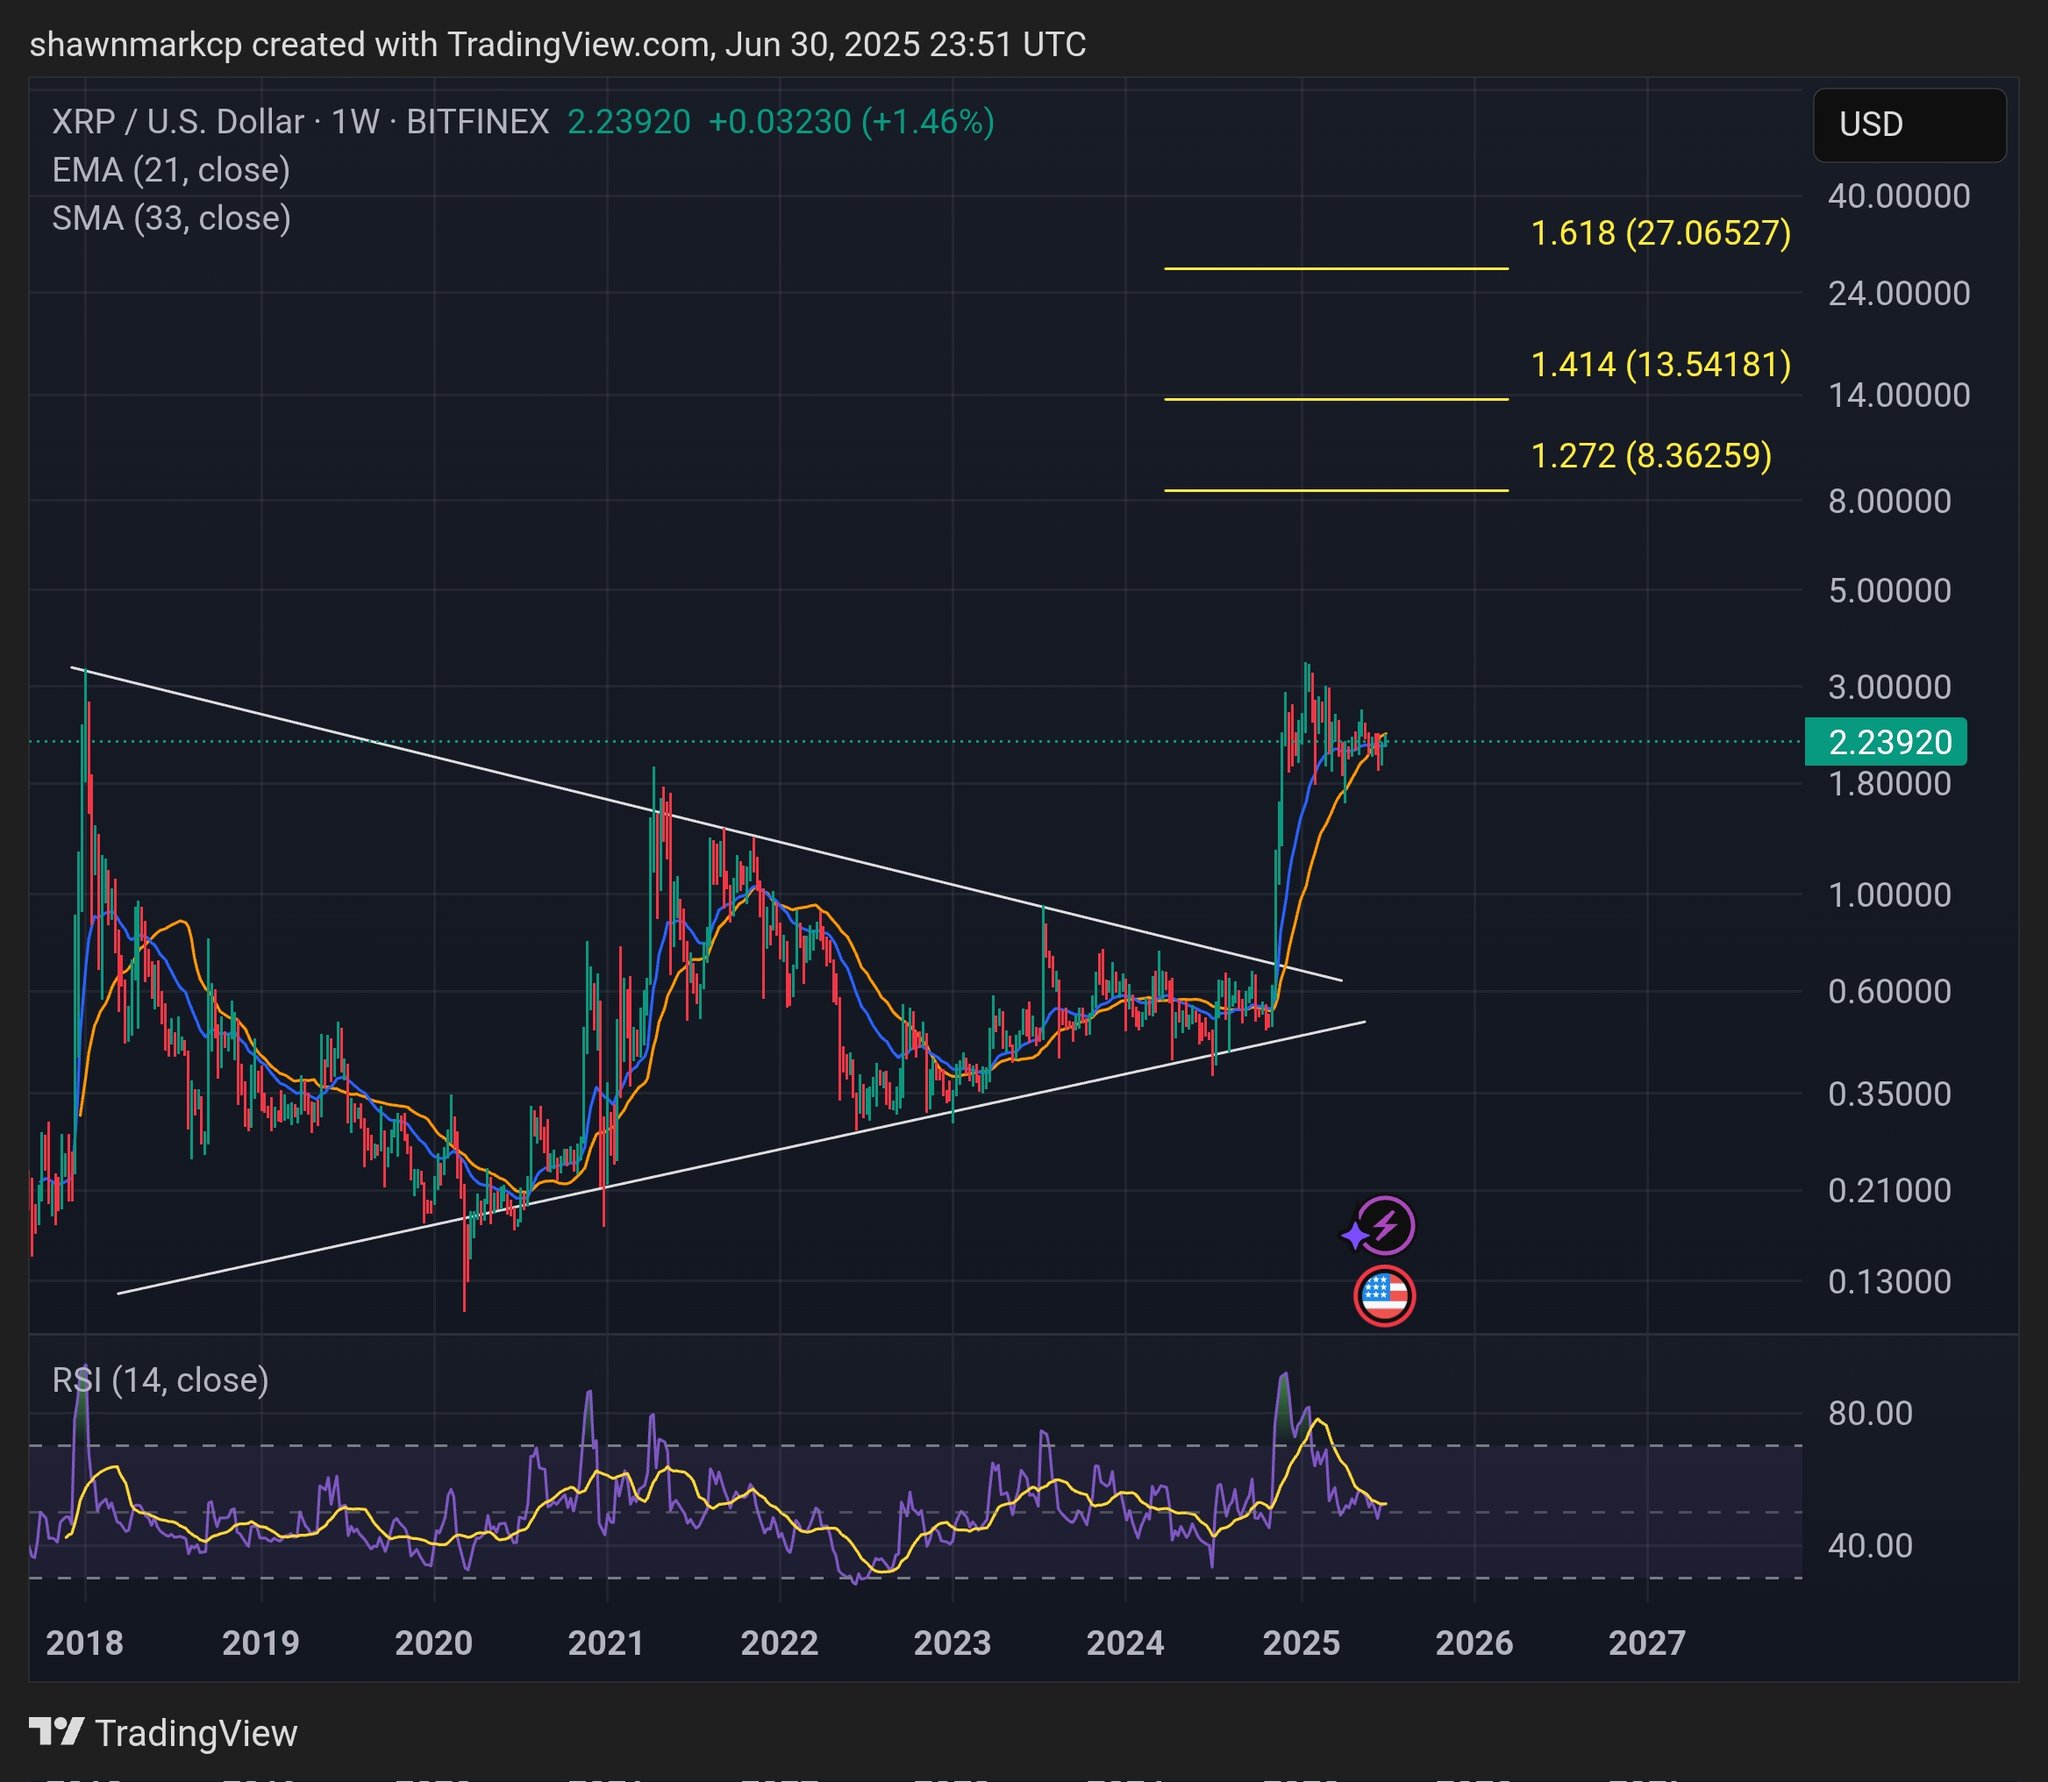The height and width of the screenshot is (1782, 2048).
Task: Click the 3.00000 price axis label
Action: point(1890,688)
